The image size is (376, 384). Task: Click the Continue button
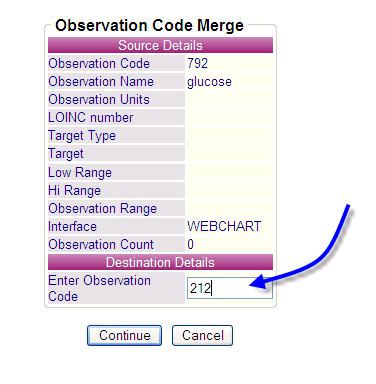124,335
